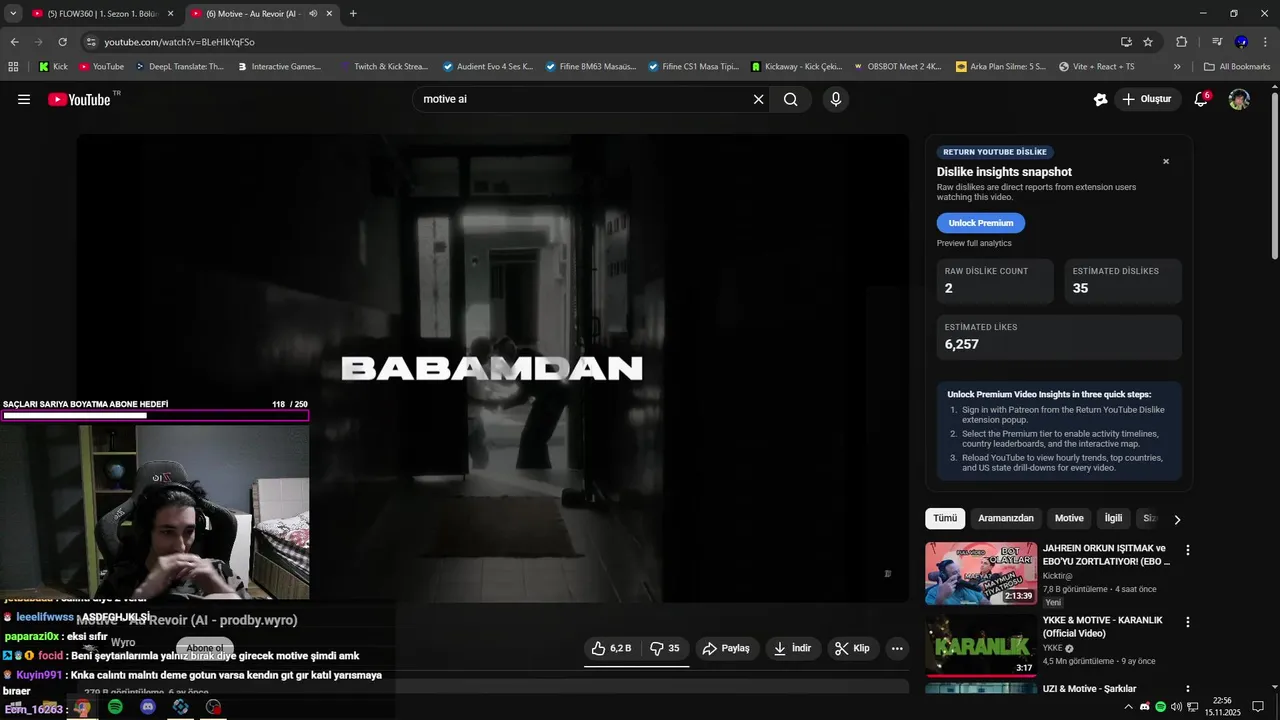Image resolution: width=1280 pixels, height=720 pixels.
Task: Open the notifications bell
Action: [1201, 99]
